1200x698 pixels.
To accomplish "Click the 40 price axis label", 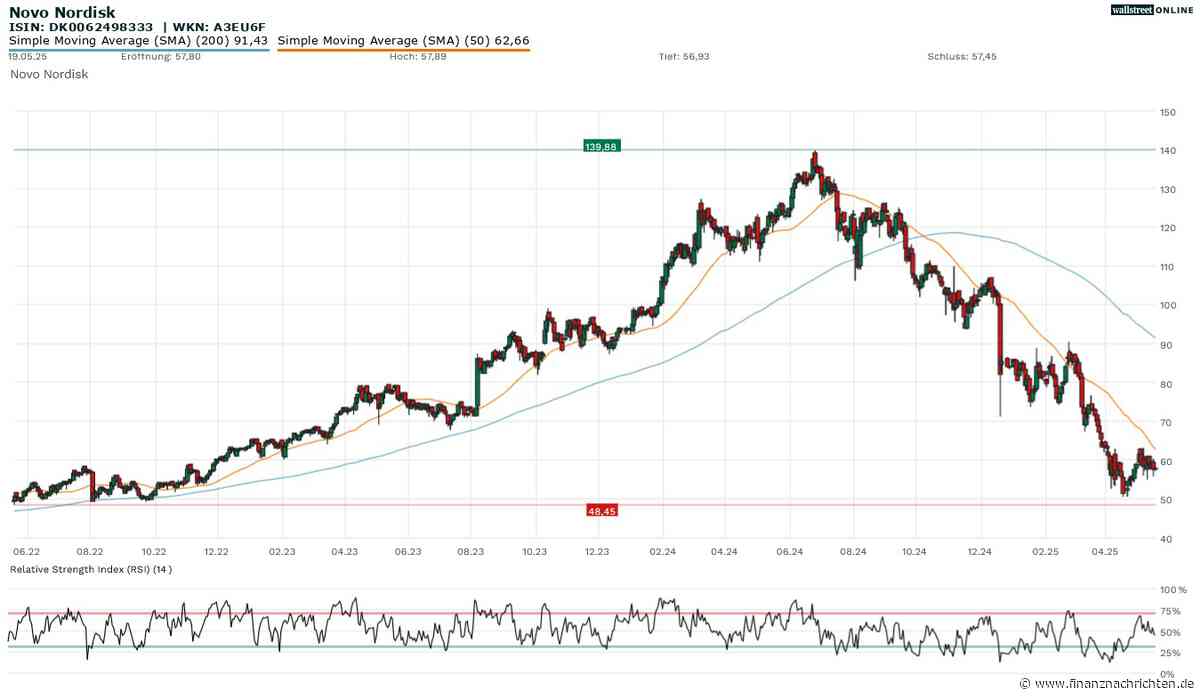I will (1166, 540).
